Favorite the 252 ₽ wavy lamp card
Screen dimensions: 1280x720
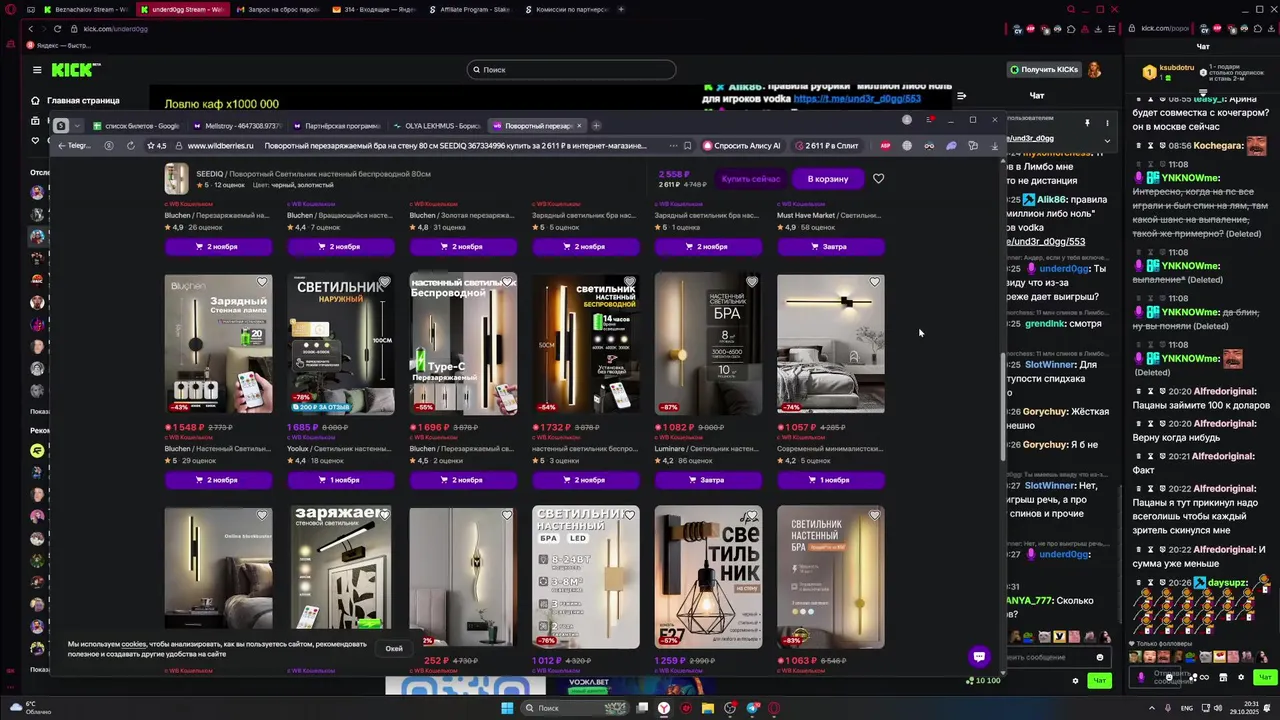[507, 516]
